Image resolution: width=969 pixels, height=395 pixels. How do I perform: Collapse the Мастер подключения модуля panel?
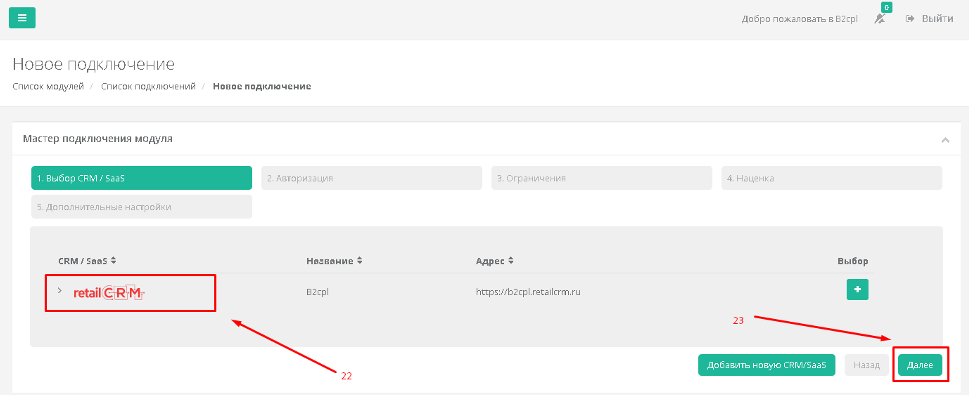pos(945,140)
